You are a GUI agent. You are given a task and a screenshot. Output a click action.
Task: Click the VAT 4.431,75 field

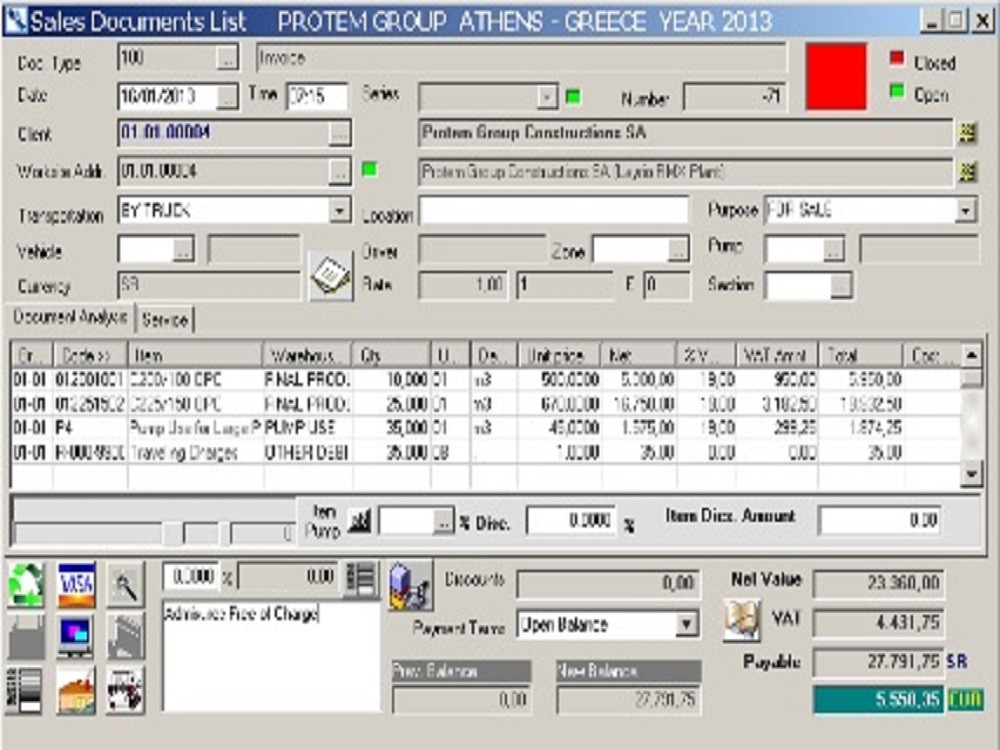pos(879,622)
